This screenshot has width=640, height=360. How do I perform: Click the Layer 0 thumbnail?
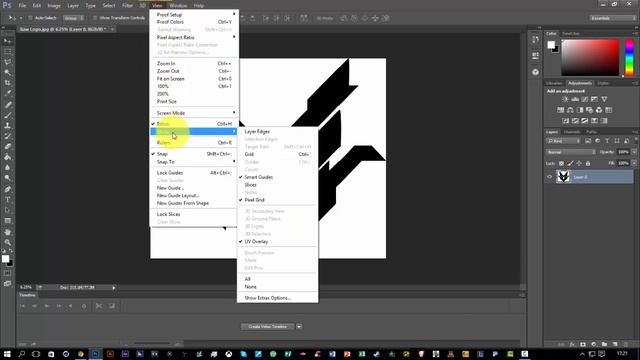click(x=564, y=177)
